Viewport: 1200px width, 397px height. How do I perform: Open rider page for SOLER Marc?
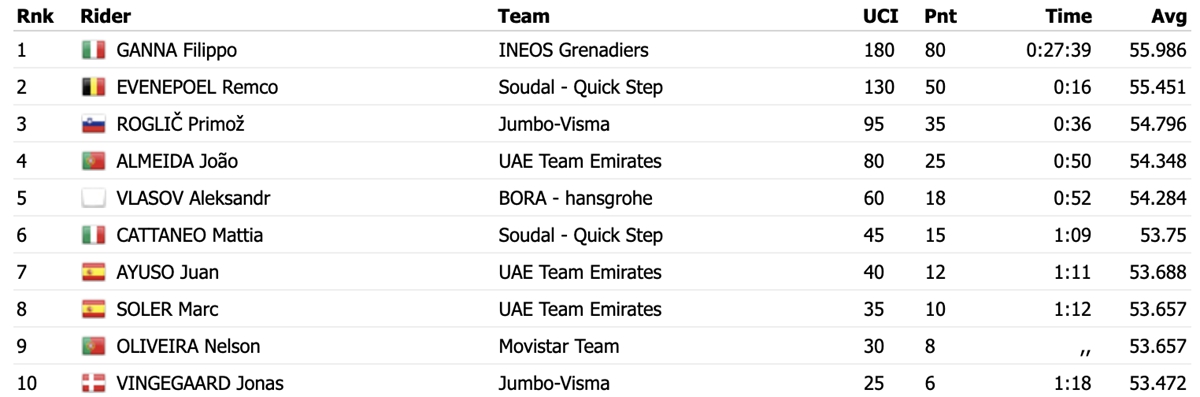[167, 309]
